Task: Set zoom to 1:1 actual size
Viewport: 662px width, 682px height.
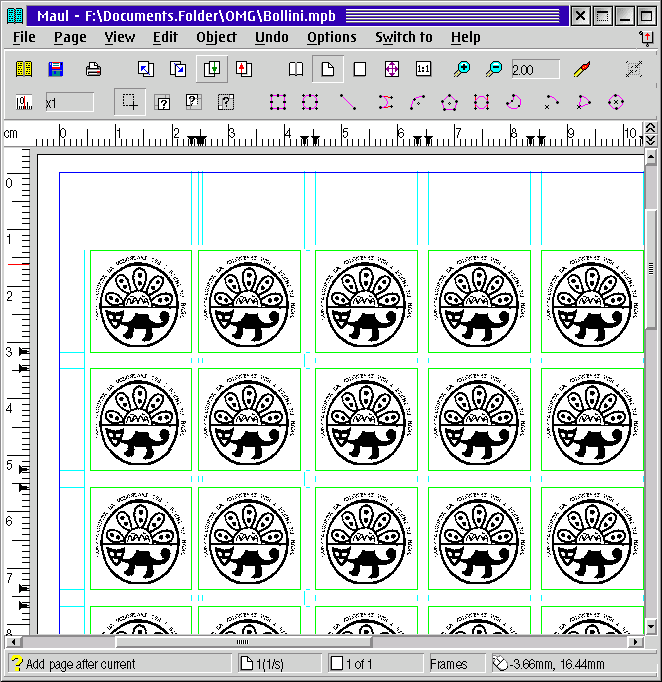Action: 424,69
